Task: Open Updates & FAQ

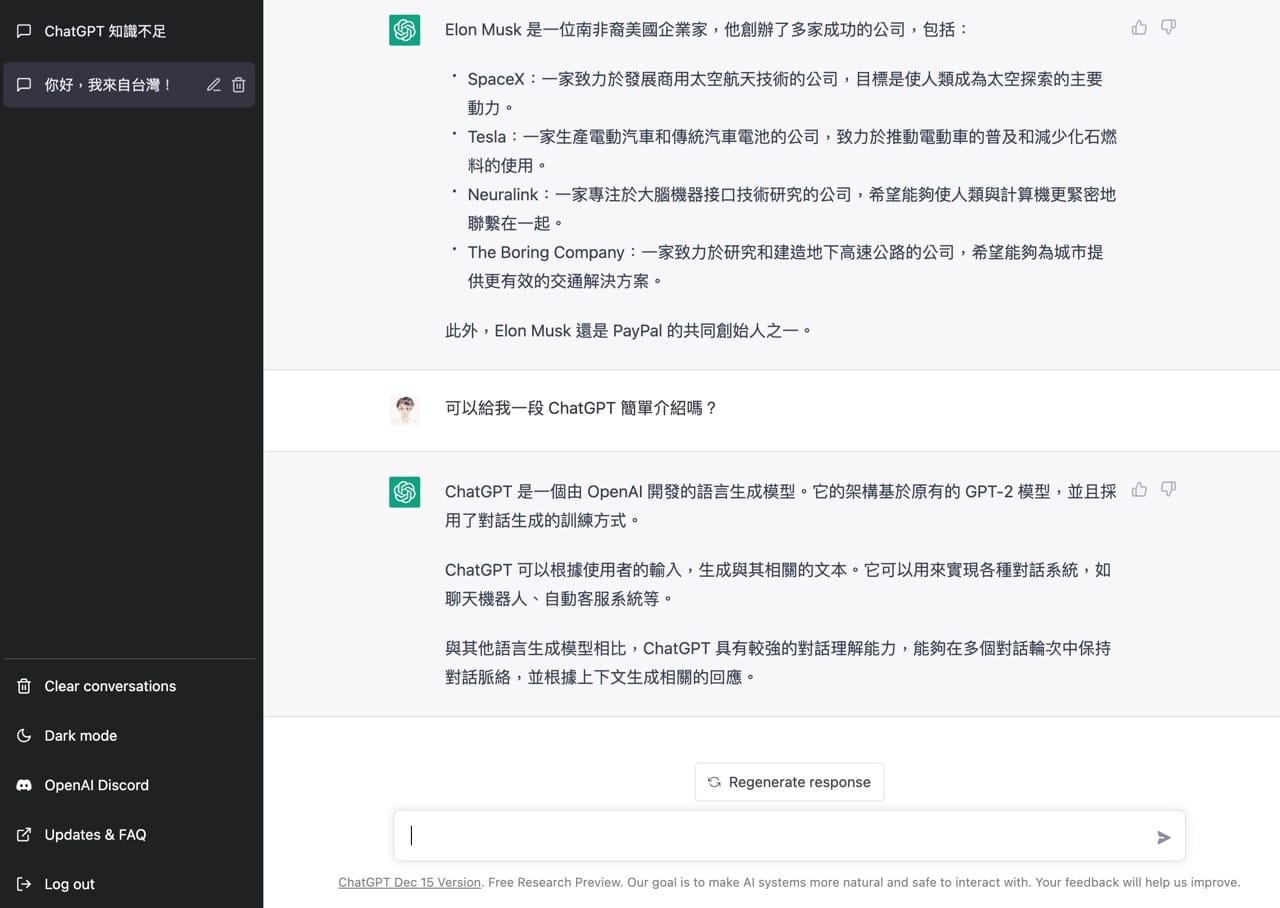Action: tap(129, 834)
